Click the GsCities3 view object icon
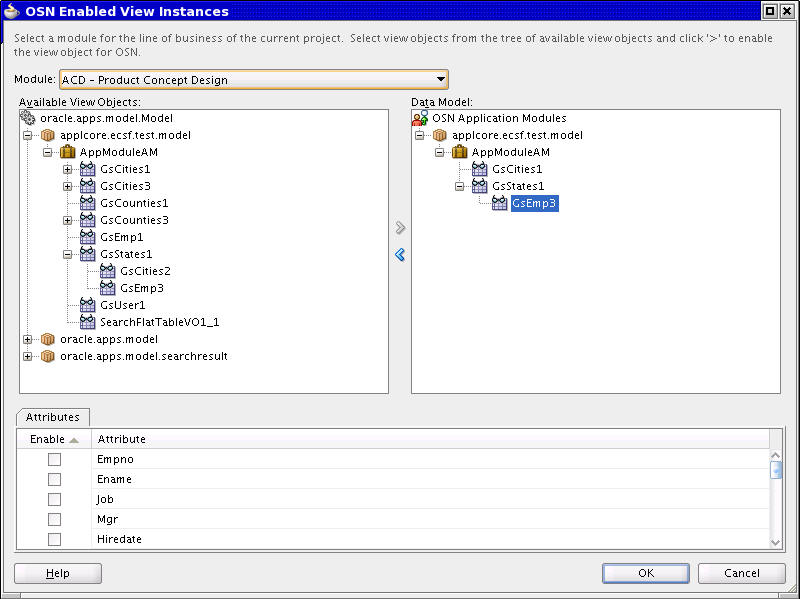Screen dimensions: 800x599 [87, 186]
